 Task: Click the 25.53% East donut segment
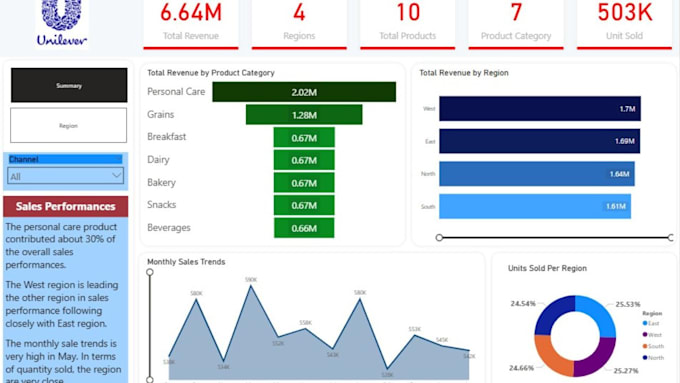click(x=599, y=312)
